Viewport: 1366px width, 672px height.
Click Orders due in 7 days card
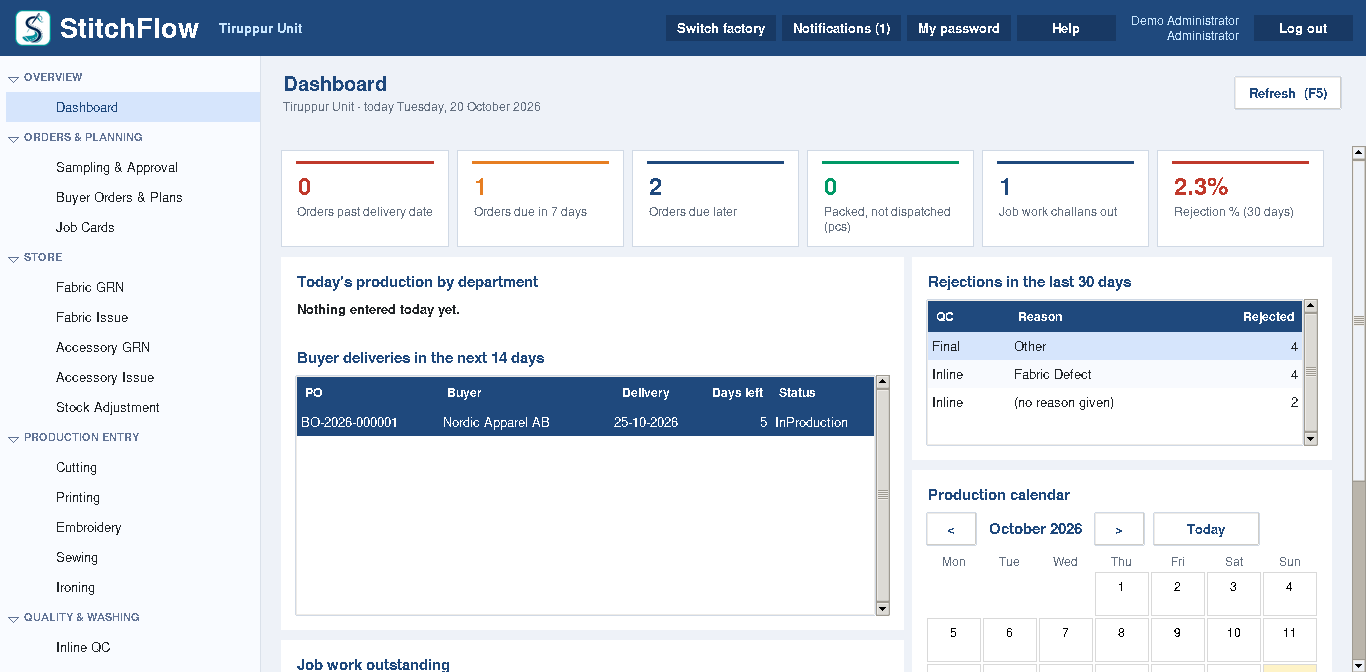tap(540, 198)
